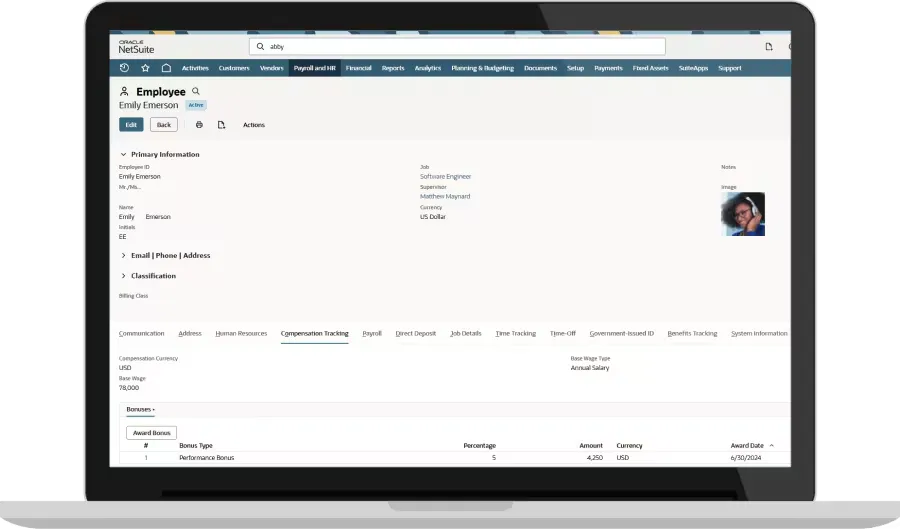Open the Payroll and HR menu
The image size is (900, 529).
coord(314,68)
